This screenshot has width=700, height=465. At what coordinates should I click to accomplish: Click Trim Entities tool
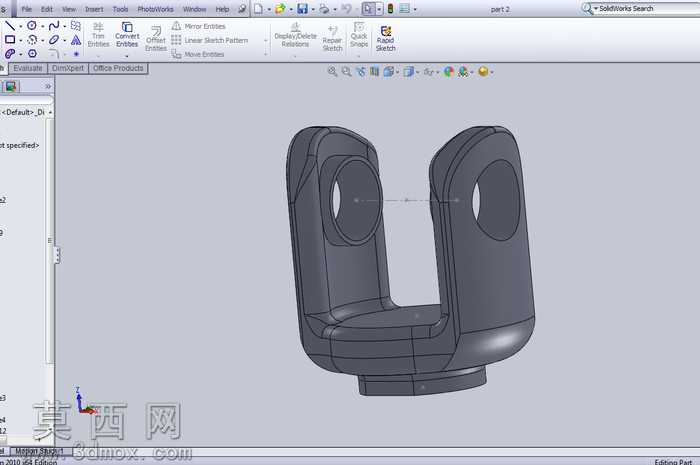(98, 34)
